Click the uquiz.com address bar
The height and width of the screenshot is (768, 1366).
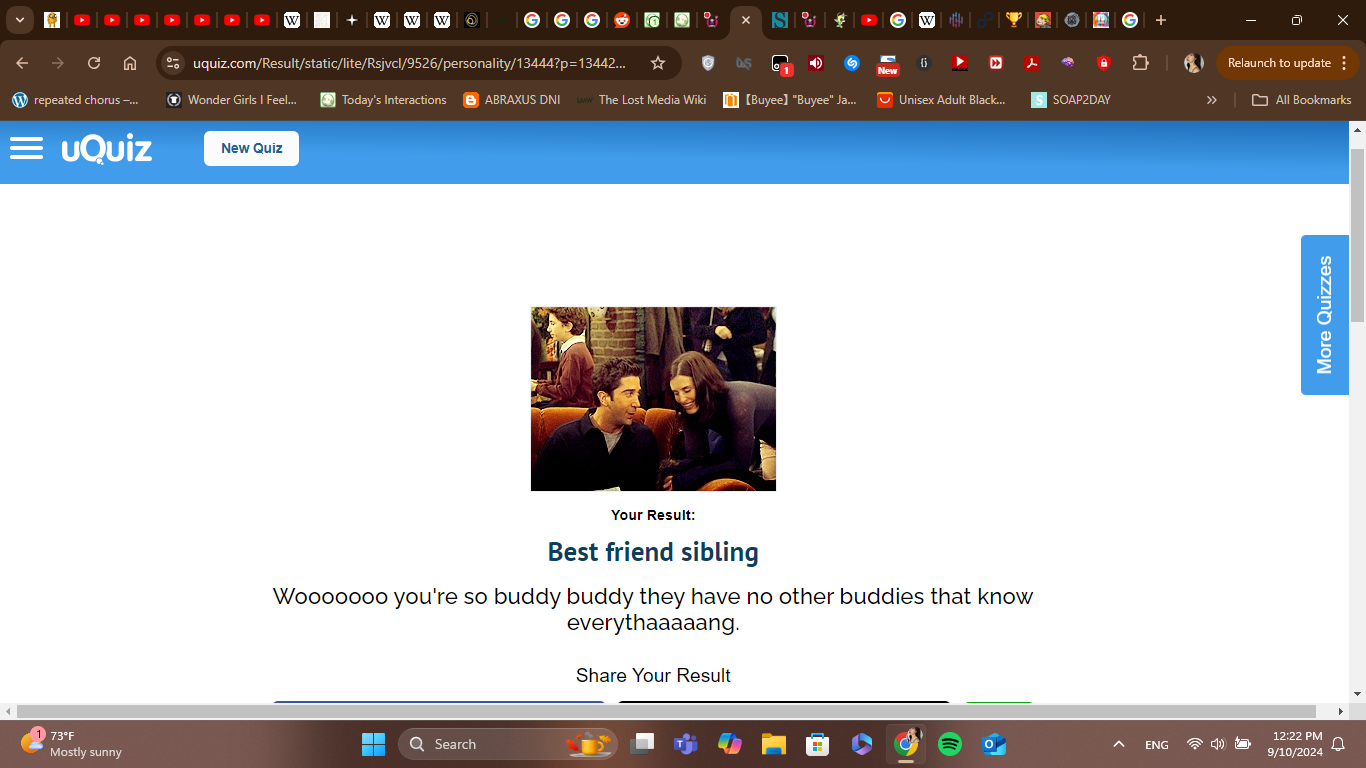(x=410, y=63)
